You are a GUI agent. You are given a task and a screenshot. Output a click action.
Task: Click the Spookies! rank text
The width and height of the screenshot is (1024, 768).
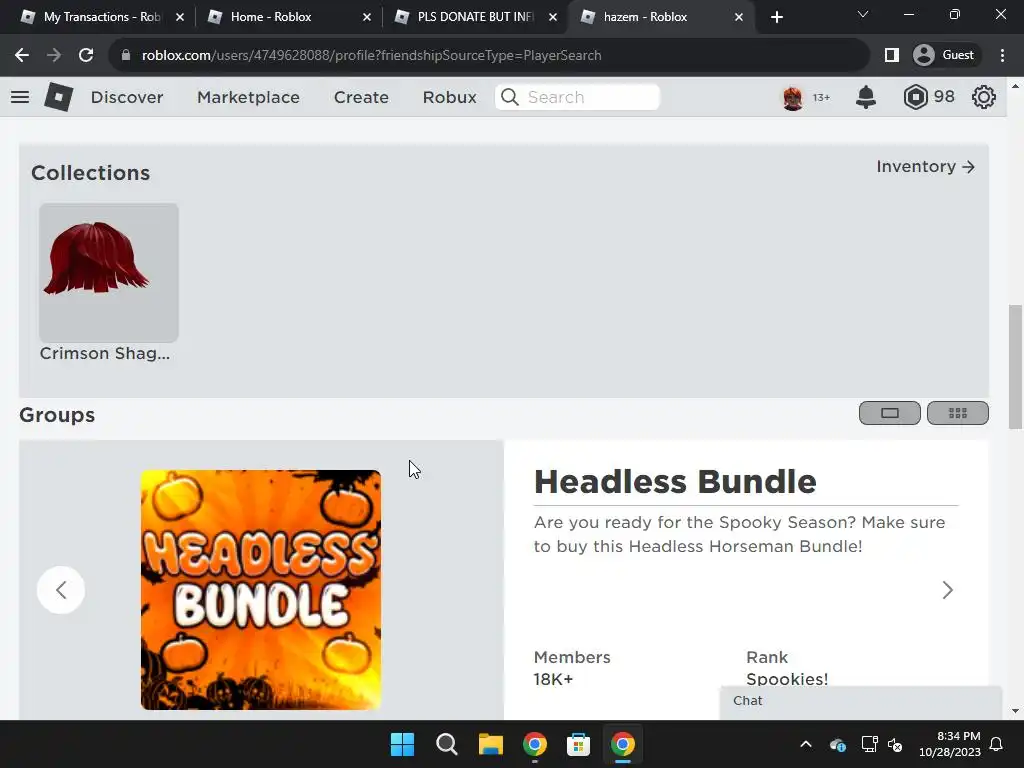click(787, 679)
